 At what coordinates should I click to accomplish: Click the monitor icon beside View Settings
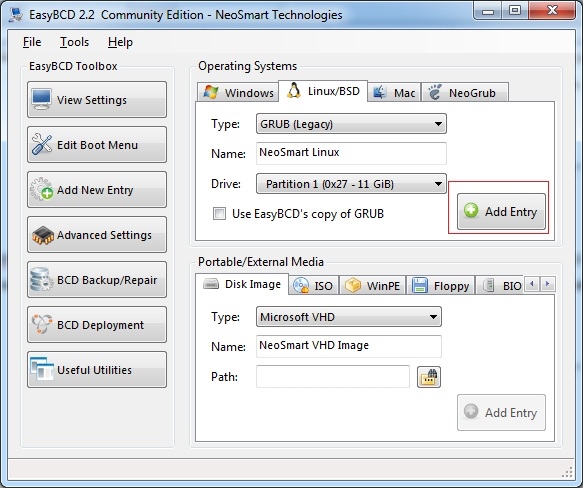tap(41, 99)
